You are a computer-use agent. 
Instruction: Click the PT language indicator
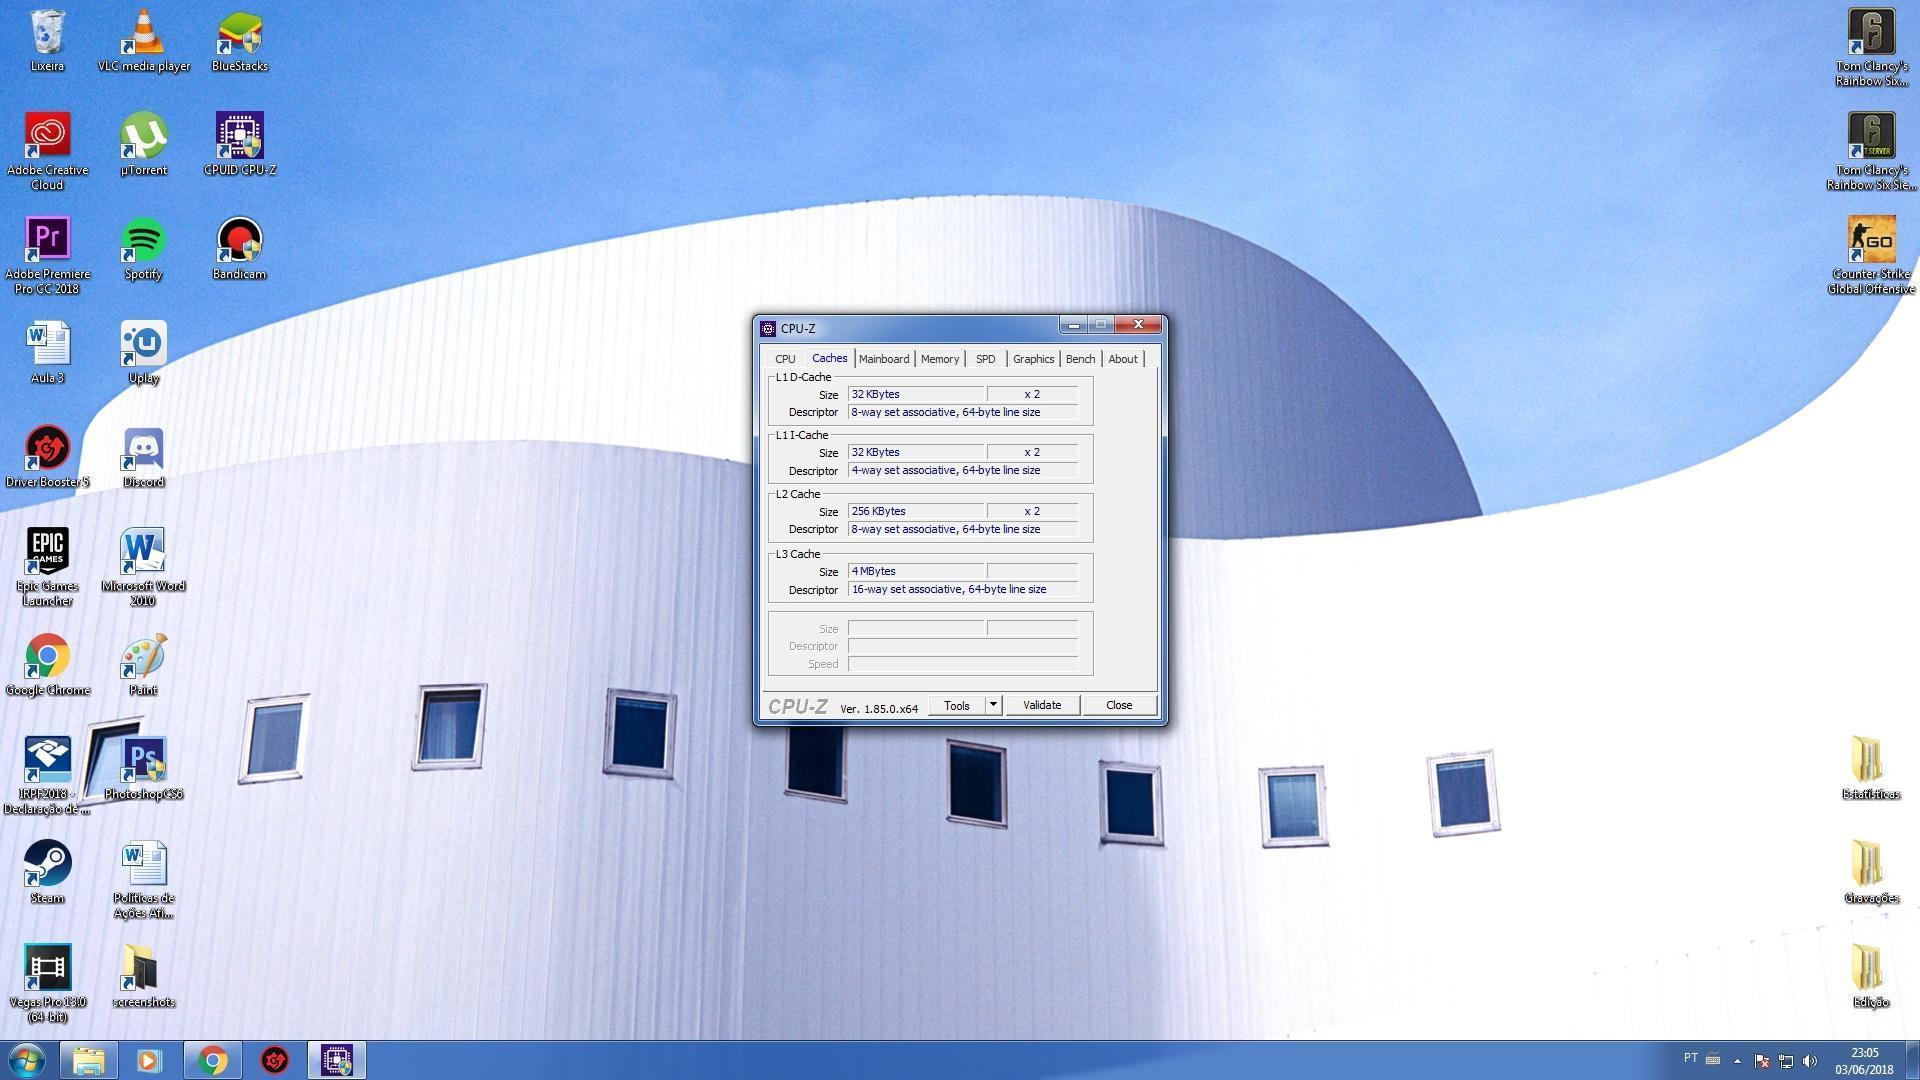(1690, 1059)
